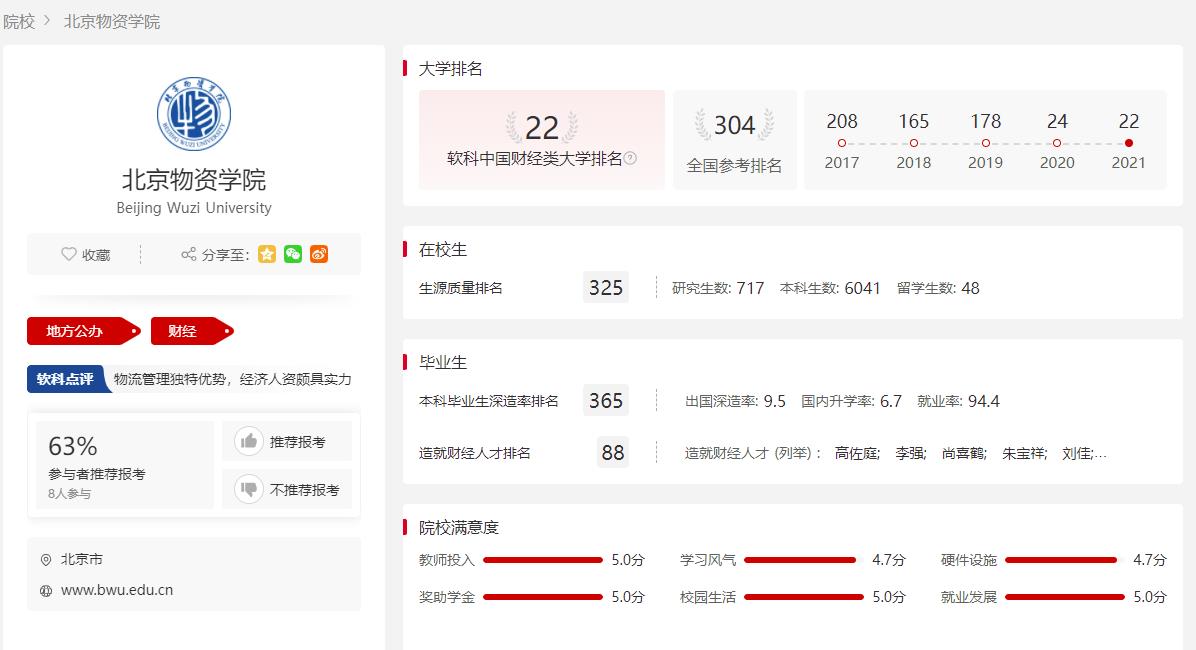Click the heart 收藏 favorite icon
The image size is (1196, 650).
(x=69, y=255)
